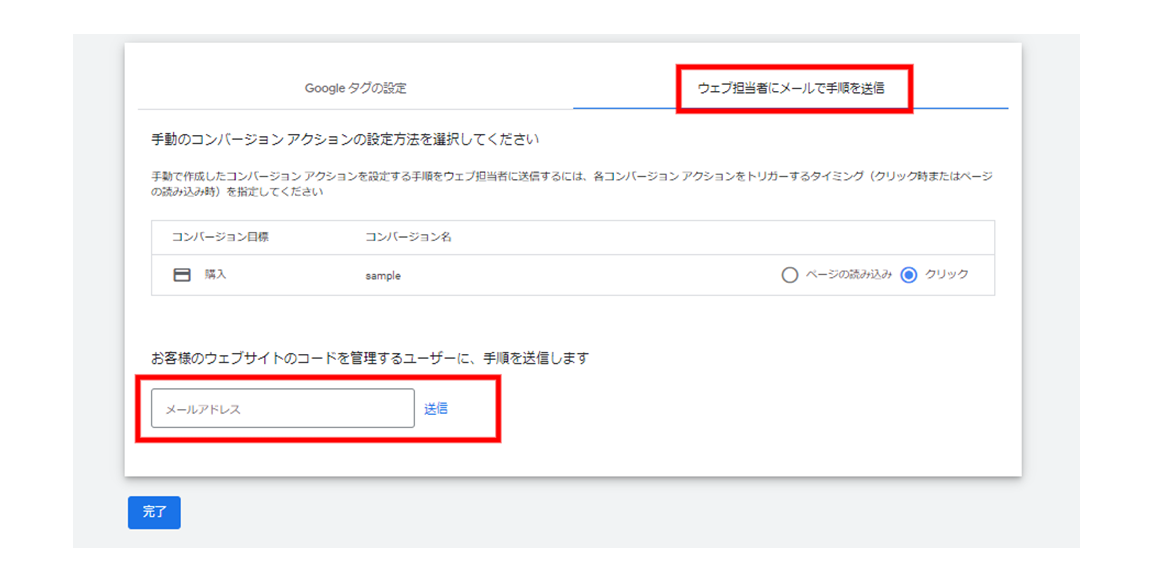Click the blue underline of active tab
The height and width of the screenshot is (581, 1153).
point(790,107)
